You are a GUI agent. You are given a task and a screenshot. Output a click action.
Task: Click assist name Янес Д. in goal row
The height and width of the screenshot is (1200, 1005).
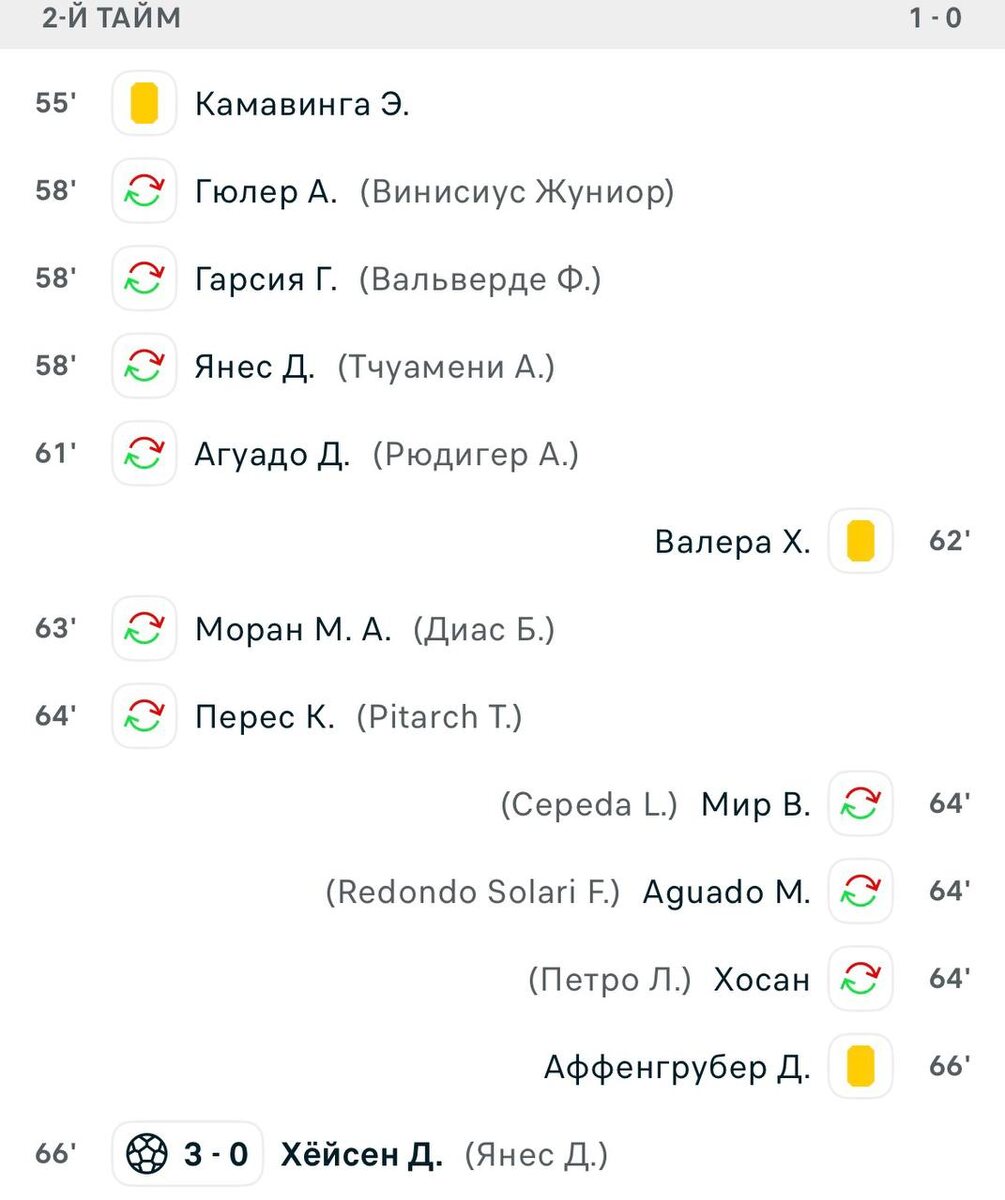click(x=536, y=1155)
